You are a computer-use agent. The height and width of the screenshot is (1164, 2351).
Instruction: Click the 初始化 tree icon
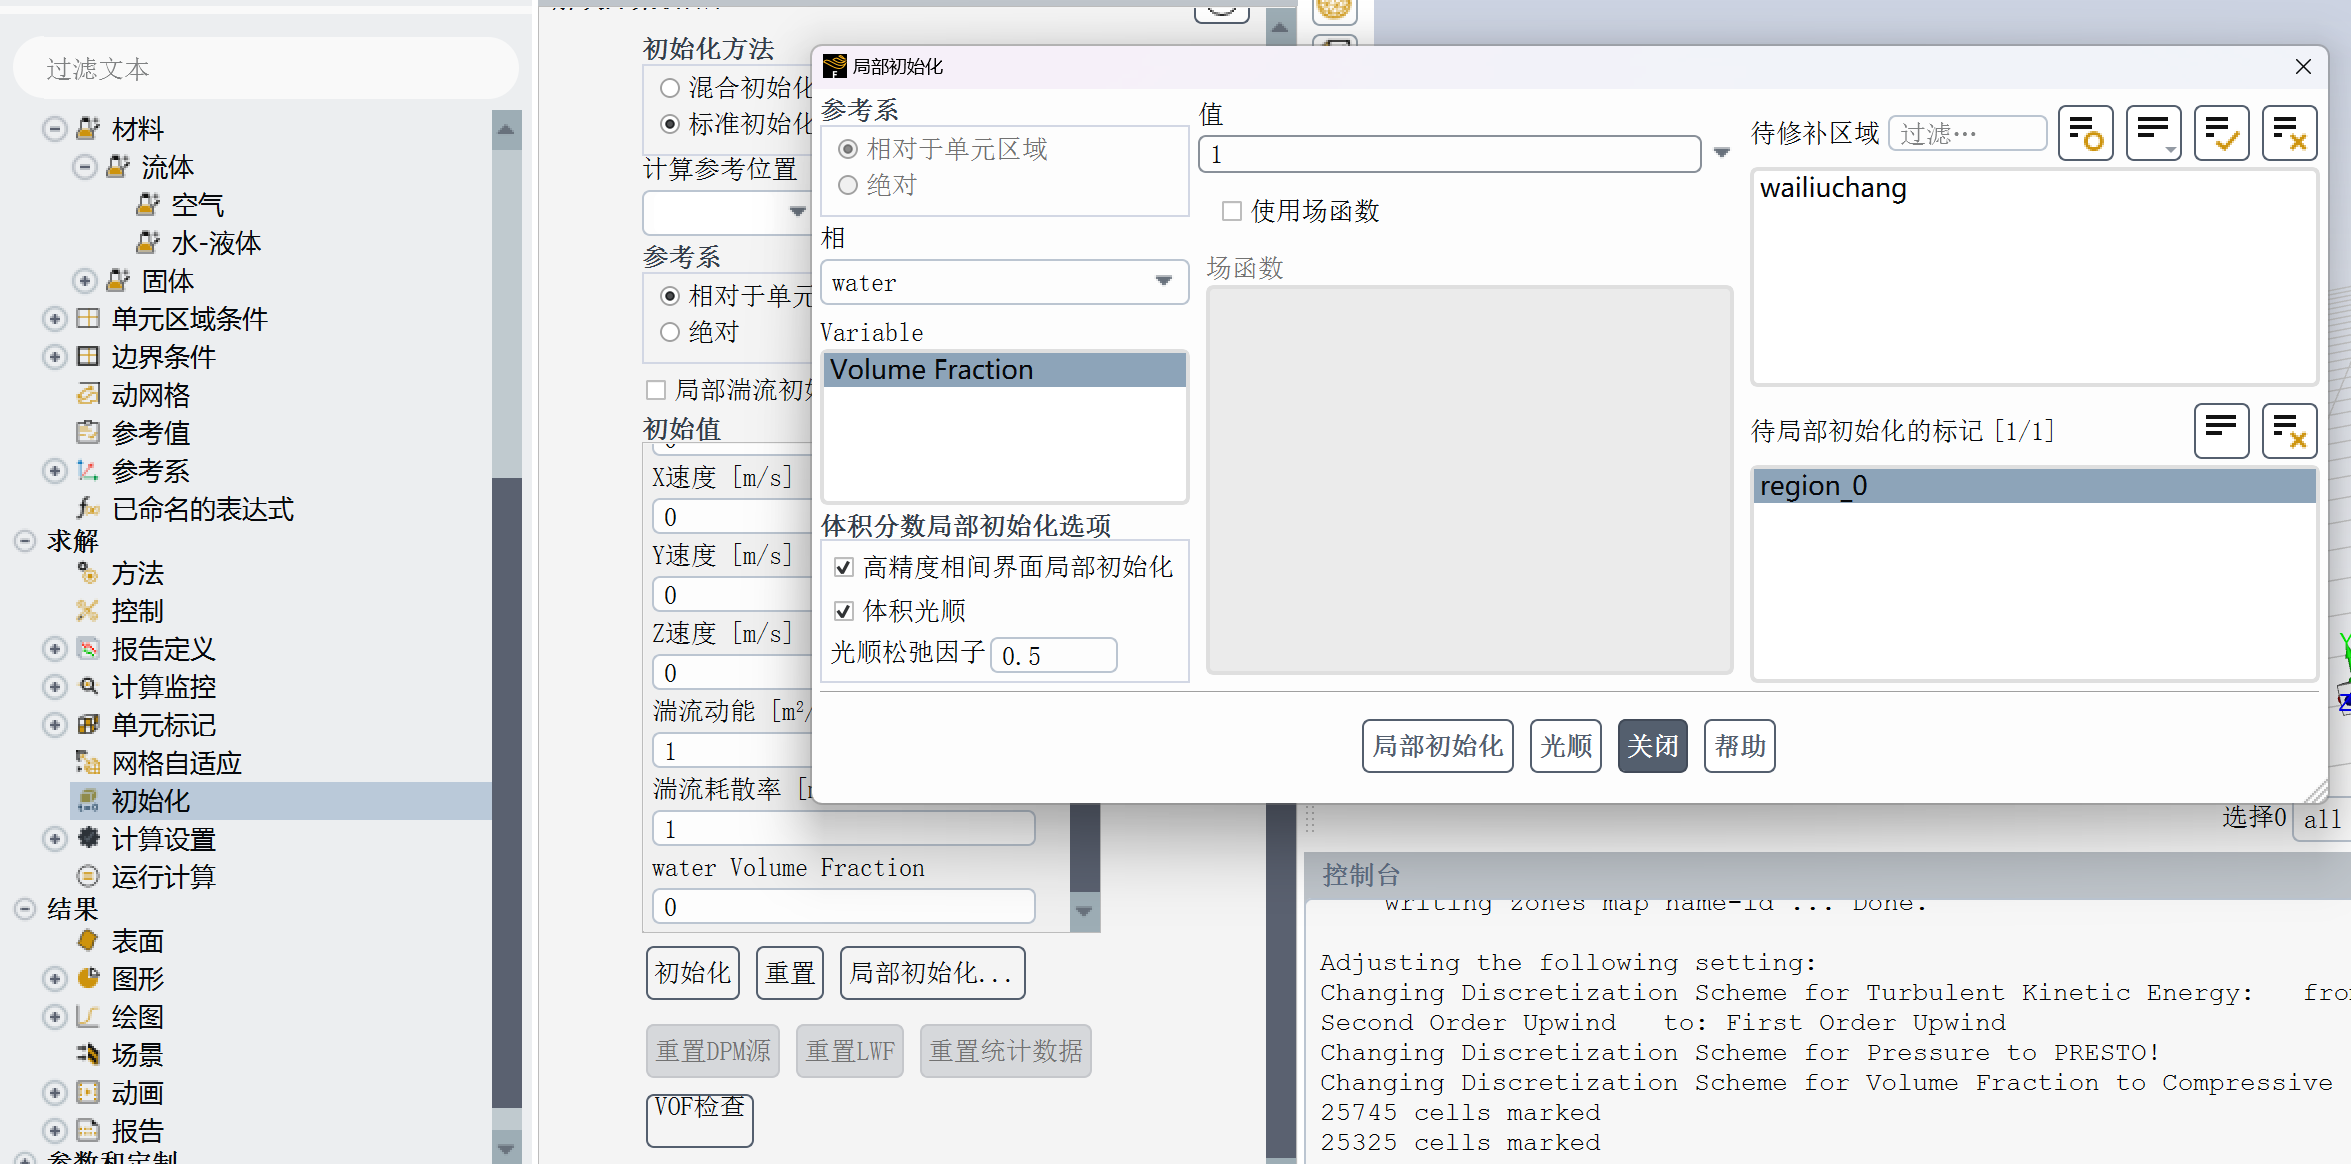pos(88,801)
